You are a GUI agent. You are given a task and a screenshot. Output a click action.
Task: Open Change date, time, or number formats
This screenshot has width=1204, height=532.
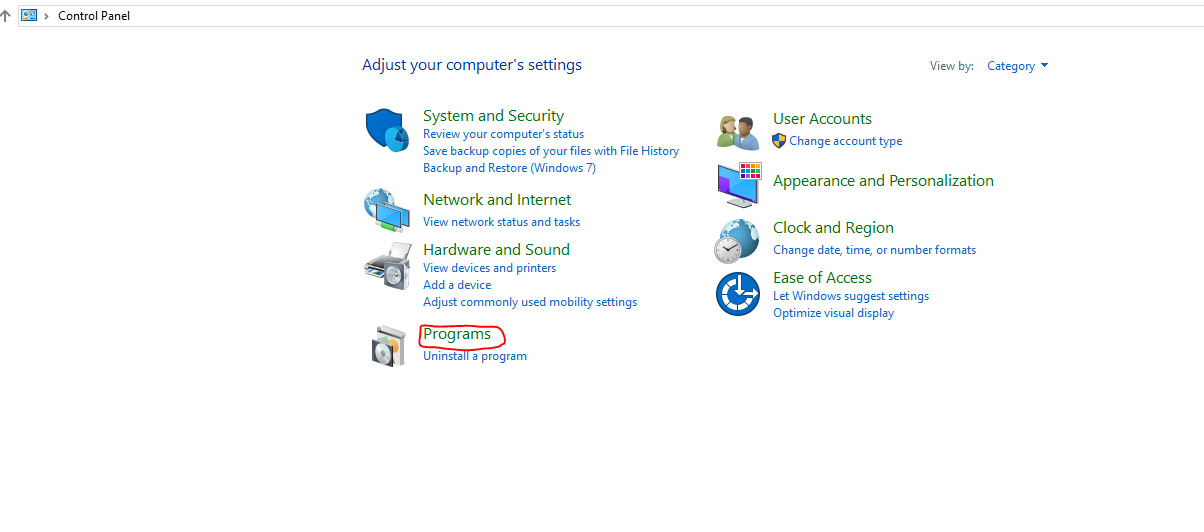[x=874, y=250]
